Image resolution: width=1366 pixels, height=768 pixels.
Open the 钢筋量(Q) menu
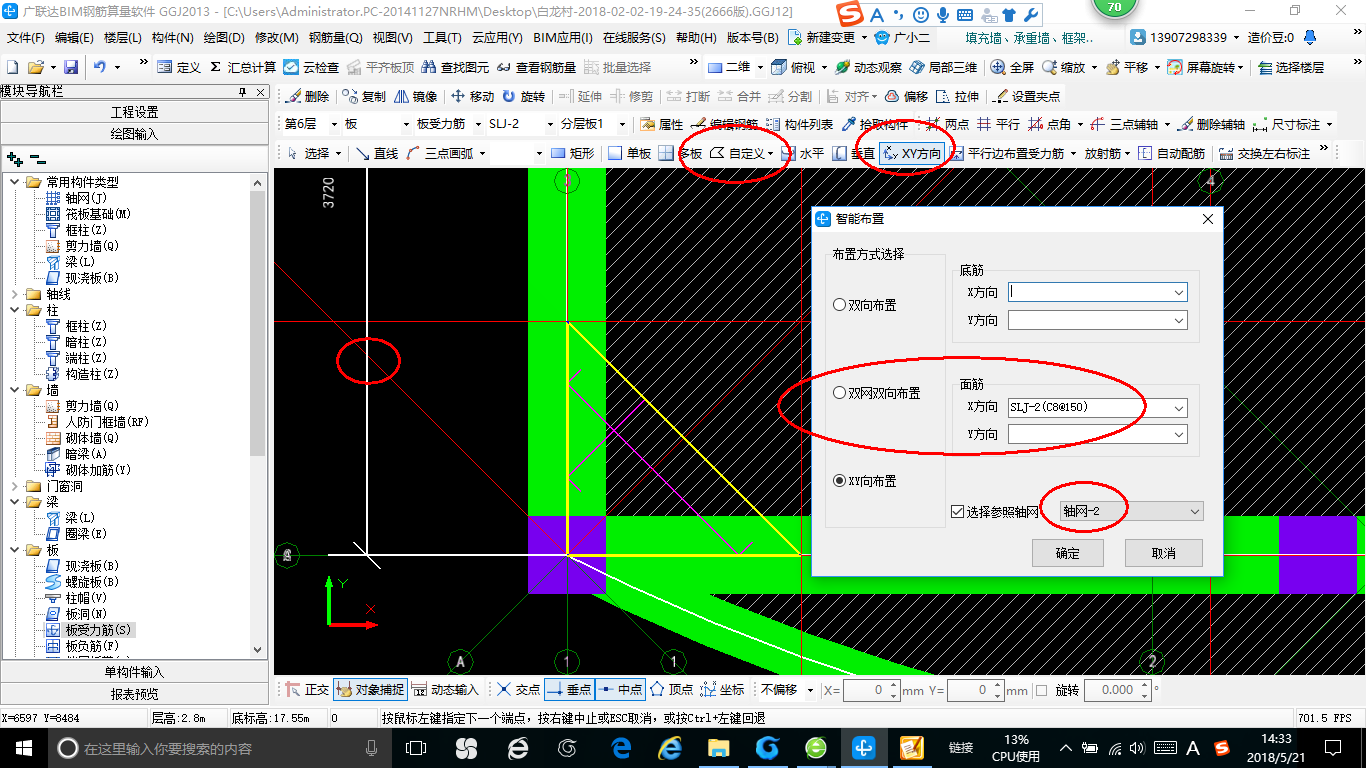(x=335, y=38)
